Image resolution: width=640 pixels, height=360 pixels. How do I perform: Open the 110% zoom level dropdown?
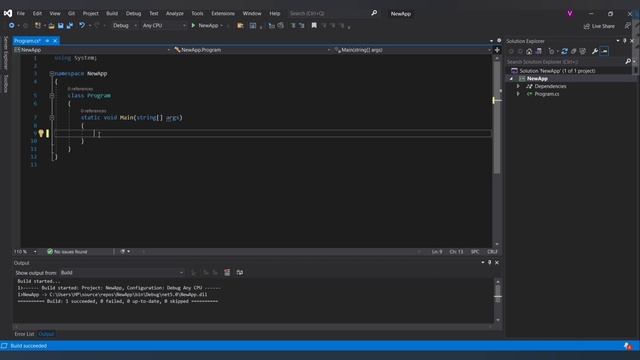[x=25, y=252]
